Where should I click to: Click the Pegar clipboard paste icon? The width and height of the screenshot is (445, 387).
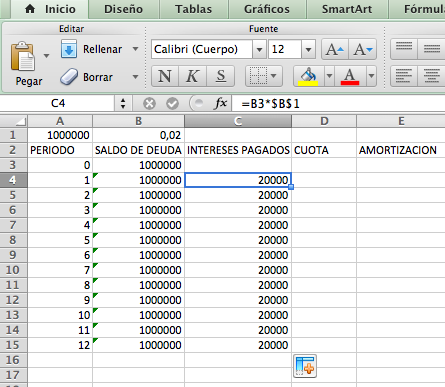[x=23, y=56]
